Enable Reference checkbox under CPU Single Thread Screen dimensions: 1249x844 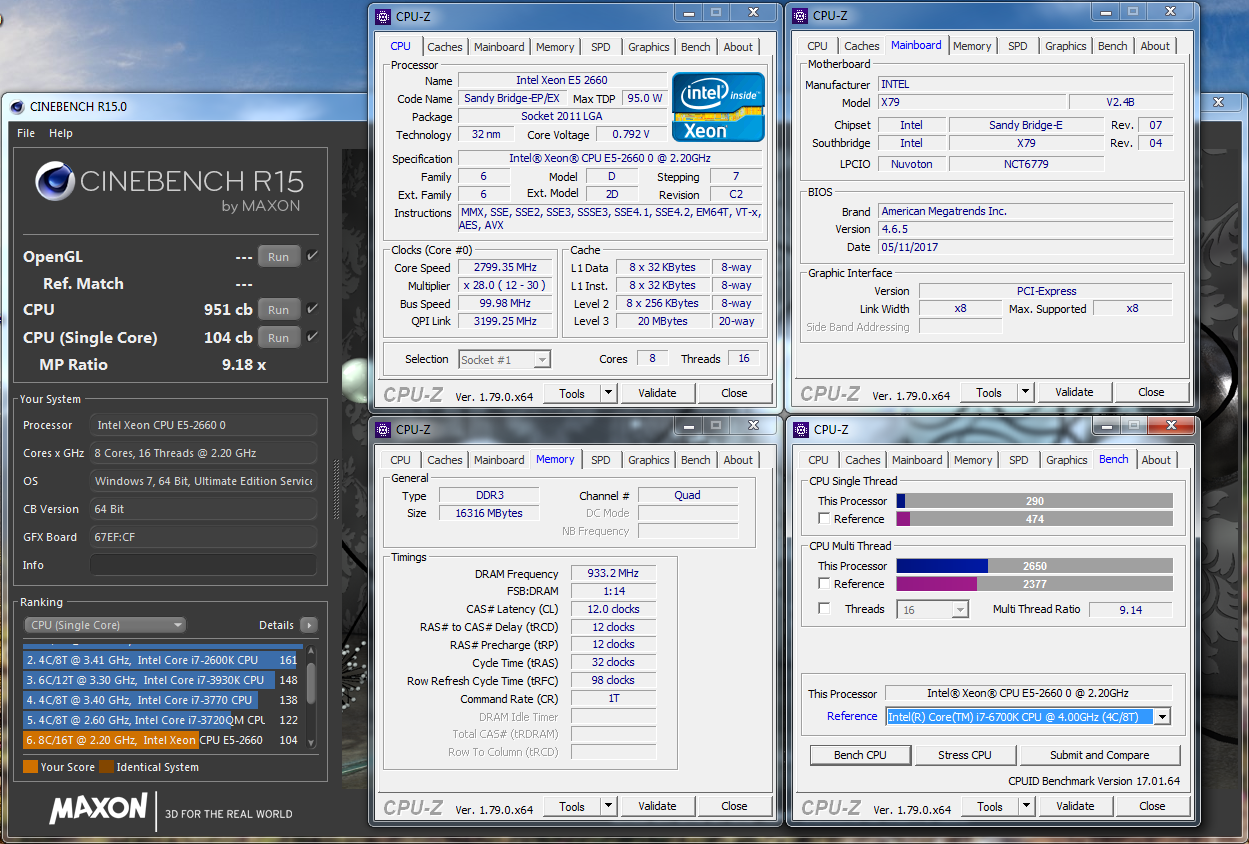[824, 519]
